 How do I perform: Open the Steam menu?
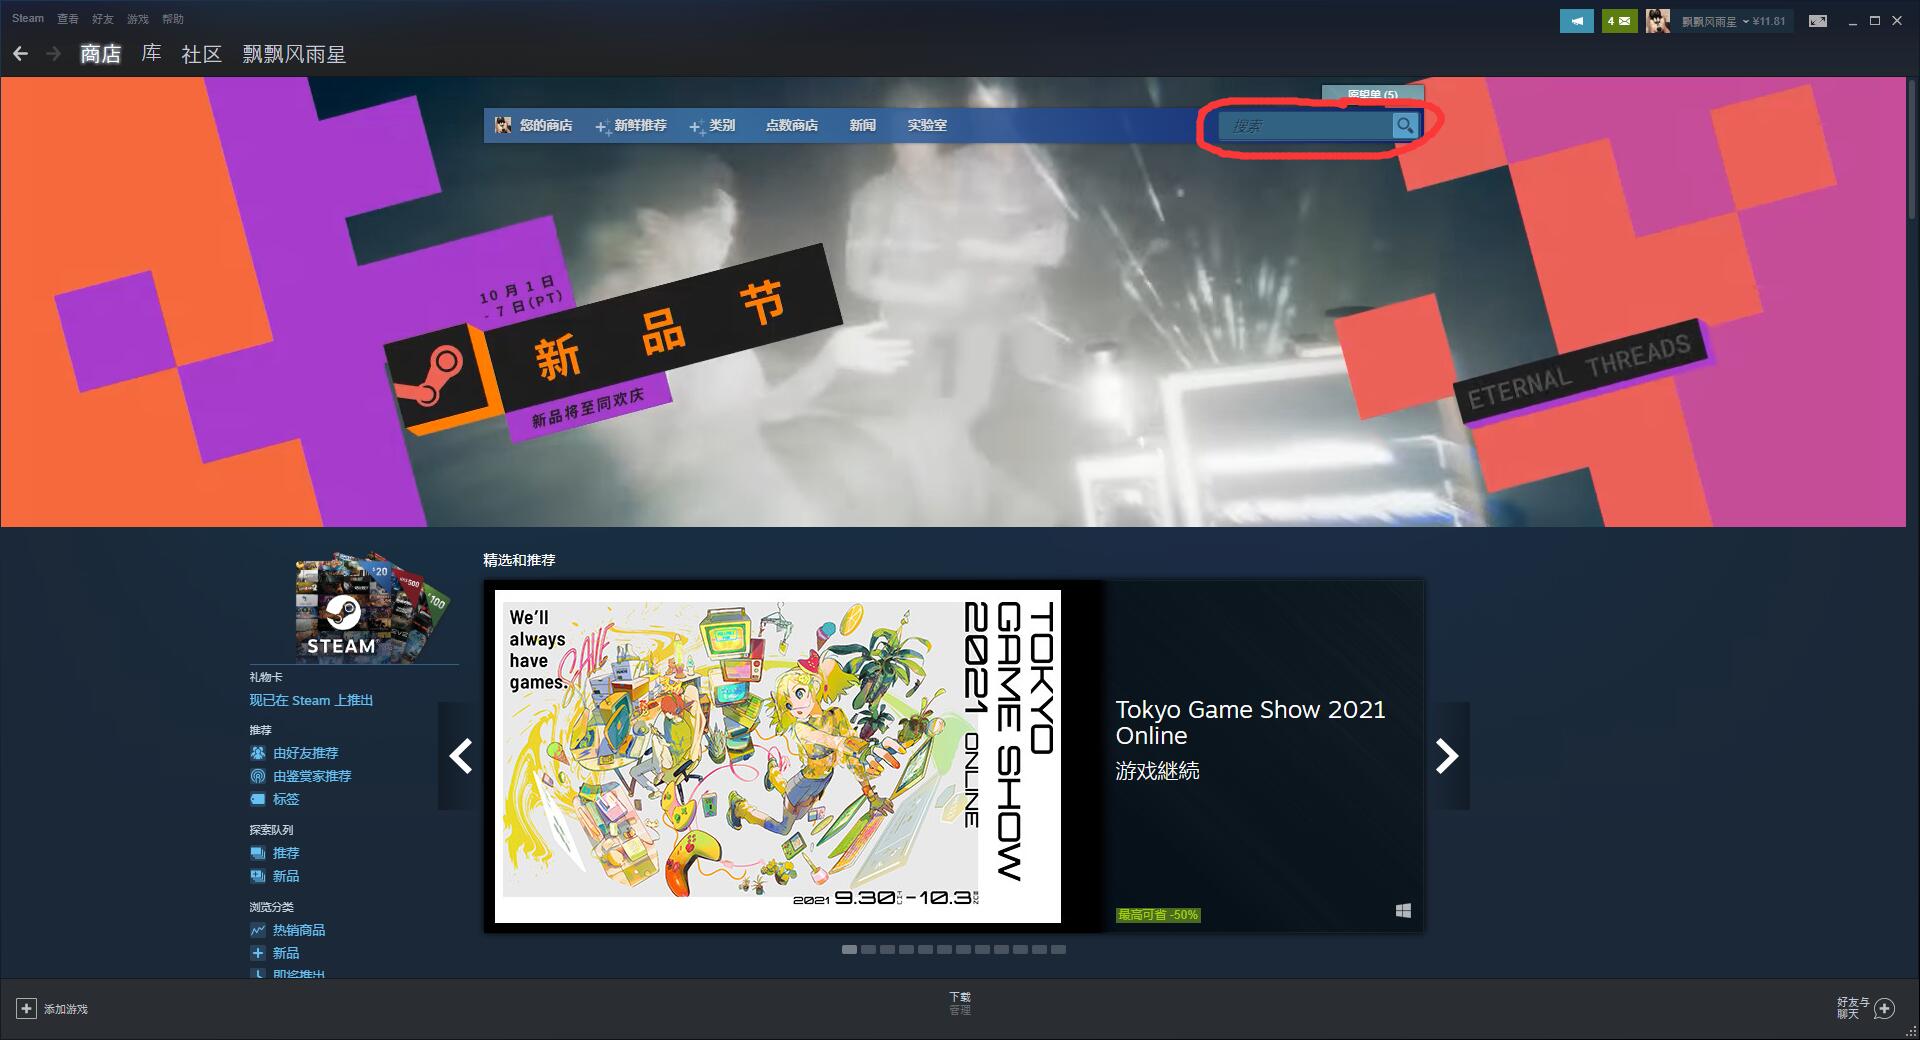(28, 19)
